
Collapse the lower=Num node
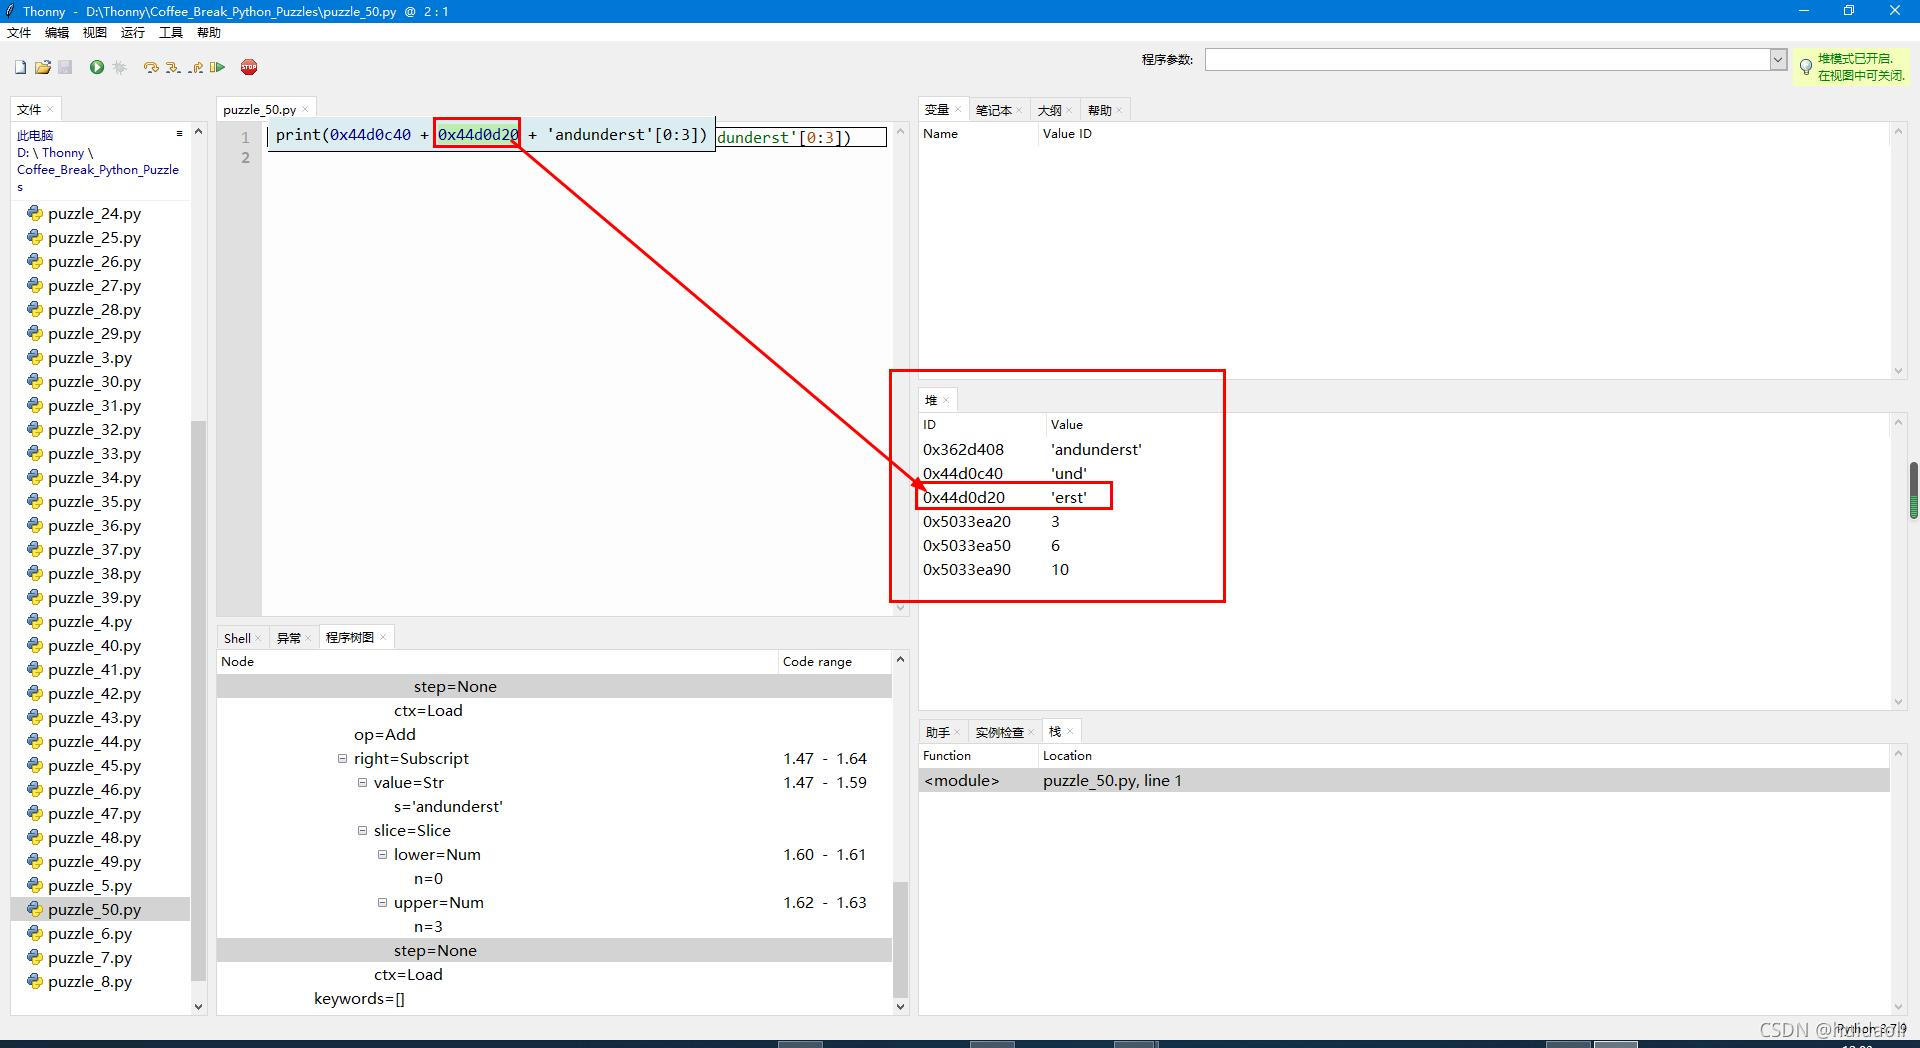click(x=383, y=854)
